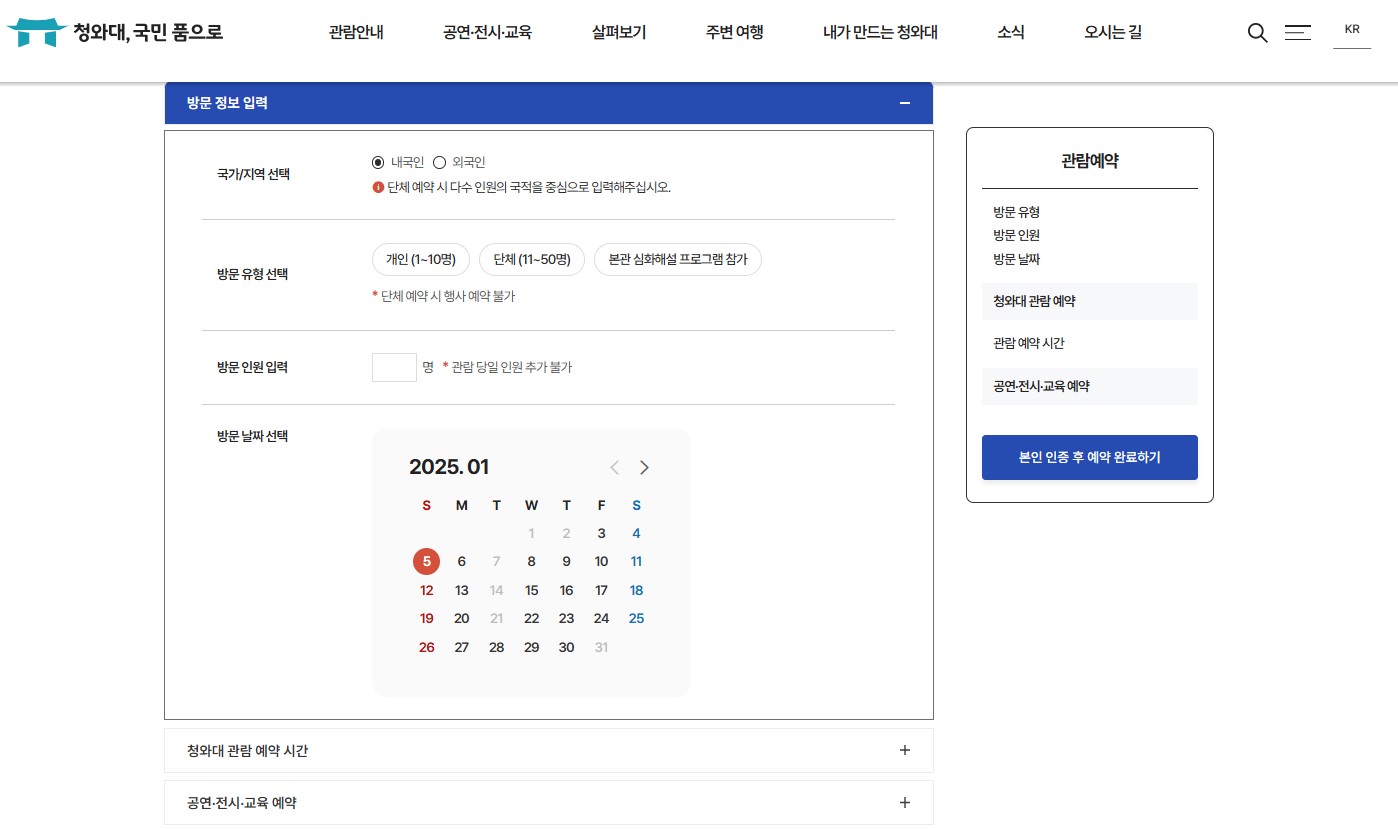Image resolution: width=1398 pixels, height=829 pixels.
Task: Select January 15 on the calendar
Action: (531, 590)
